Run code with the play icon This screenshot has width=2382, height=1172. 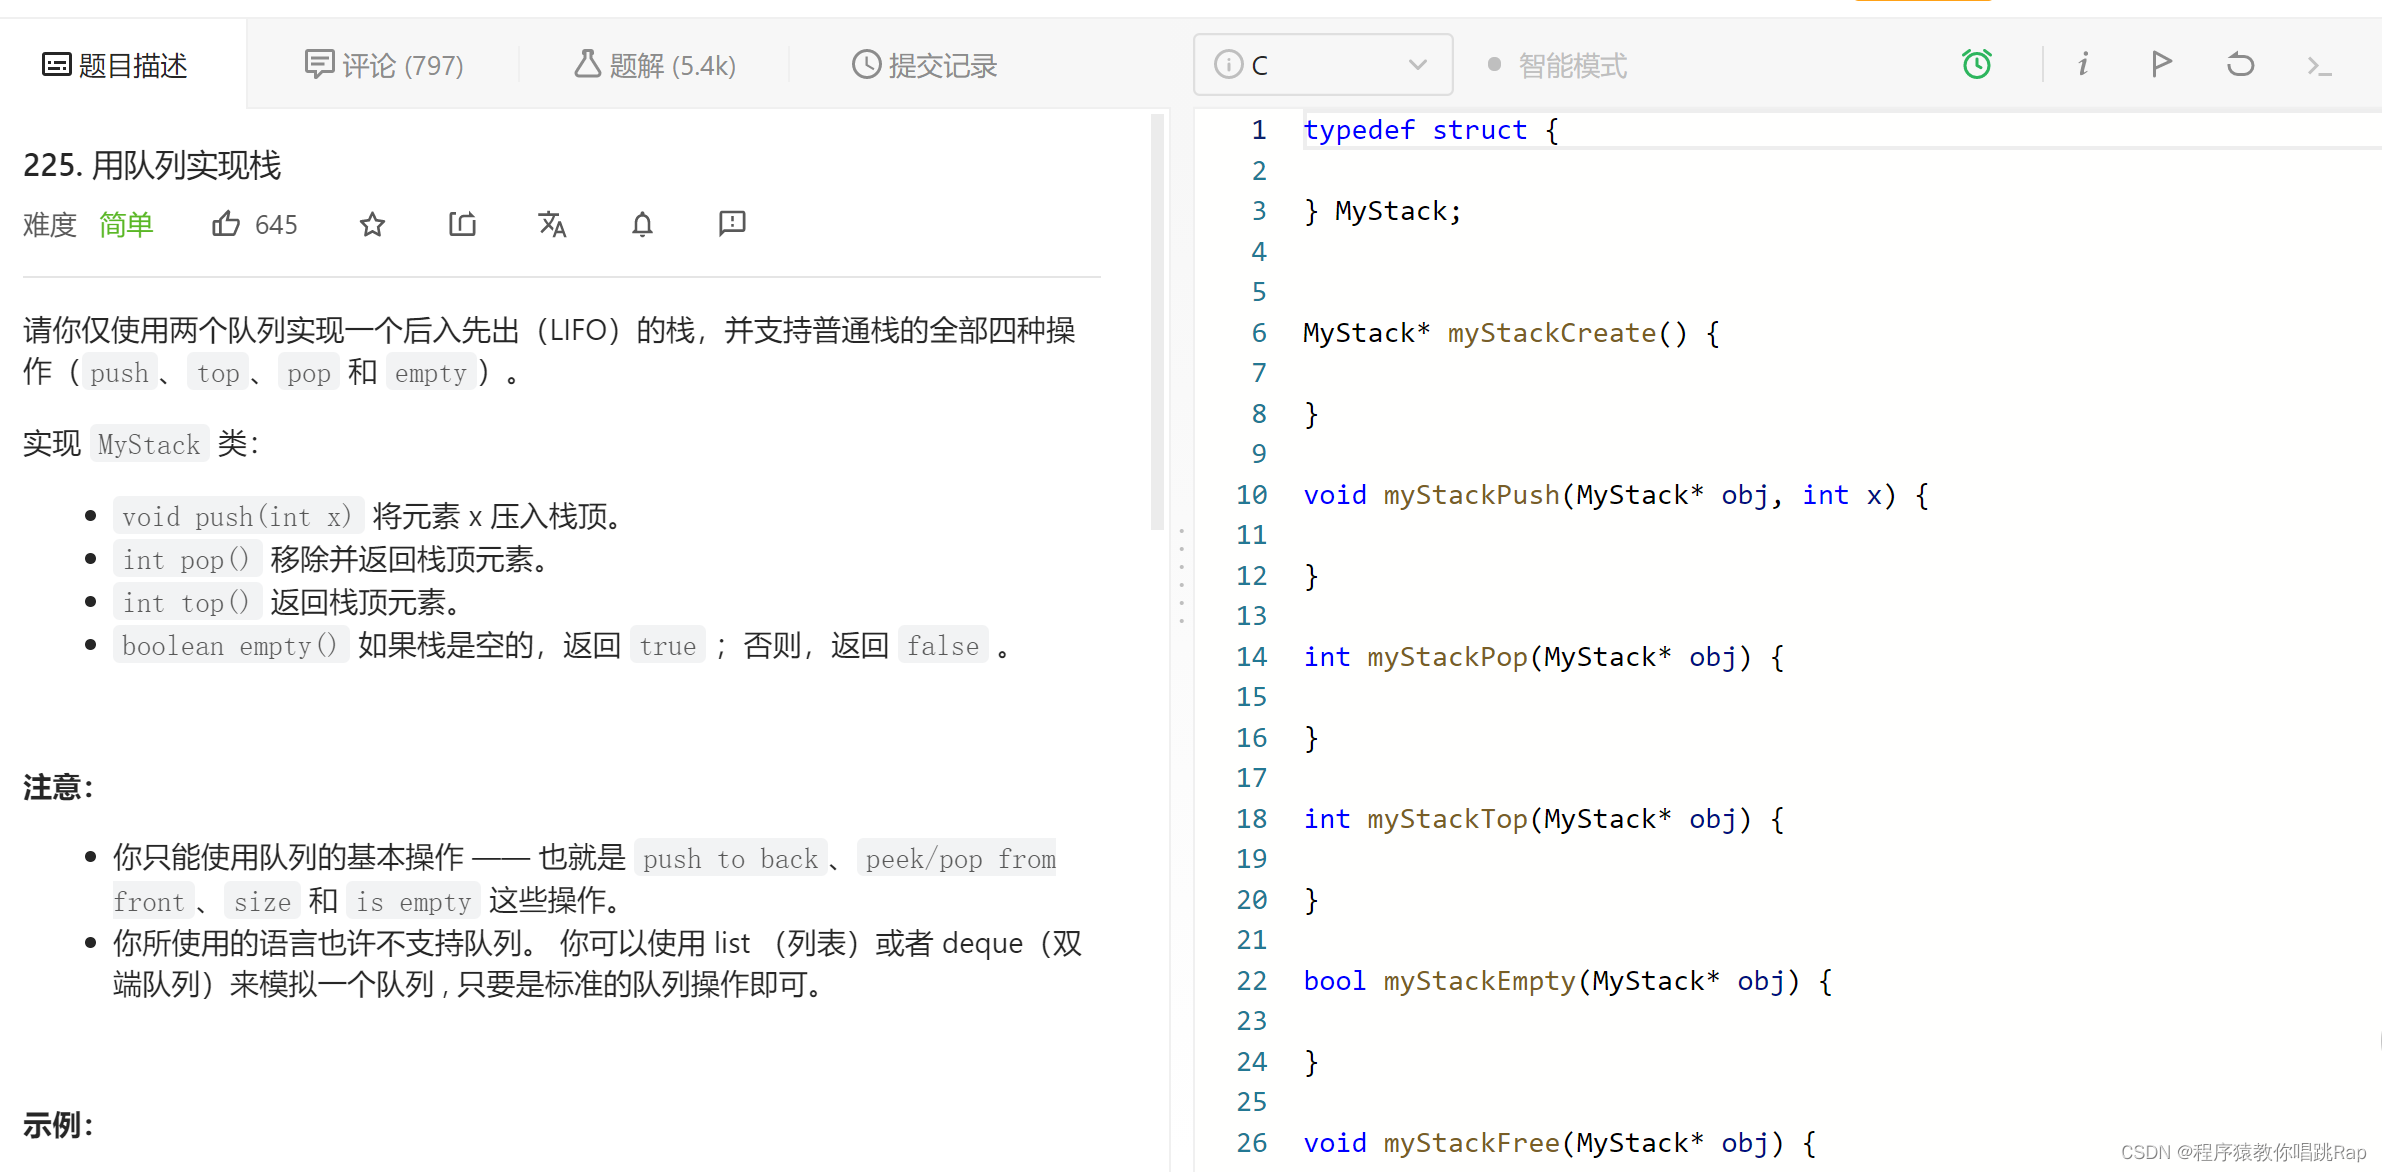pos(2161,65)
